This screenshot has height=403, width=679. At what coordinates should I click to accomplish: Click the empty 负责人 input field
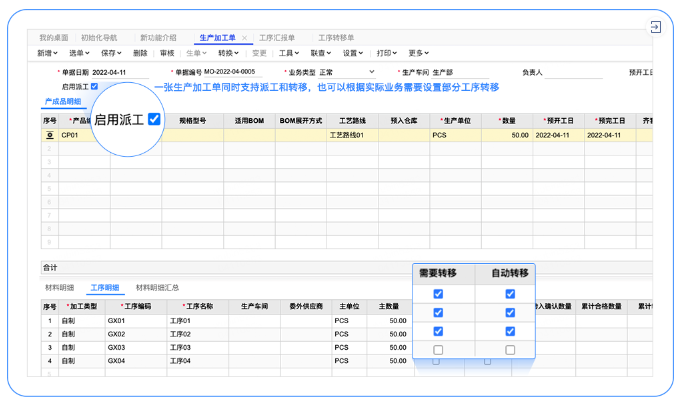(573, 73)
